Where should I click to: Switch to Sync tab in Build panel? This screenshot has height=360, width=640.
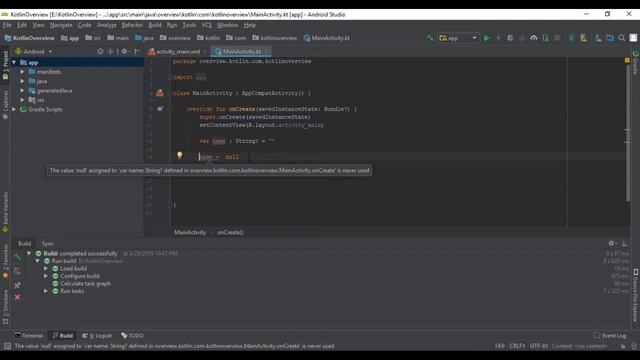48,243
